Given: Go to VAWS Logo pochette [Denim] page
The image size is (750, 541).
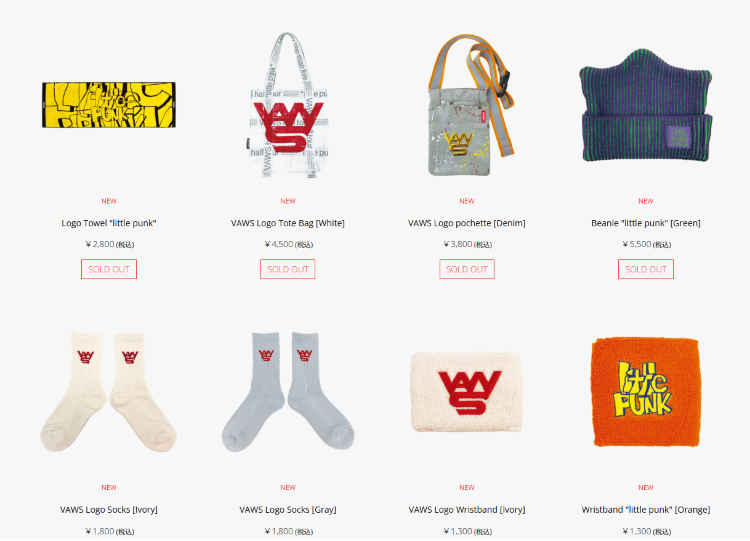Looking at the screenshot, I should tap(467, 223).
